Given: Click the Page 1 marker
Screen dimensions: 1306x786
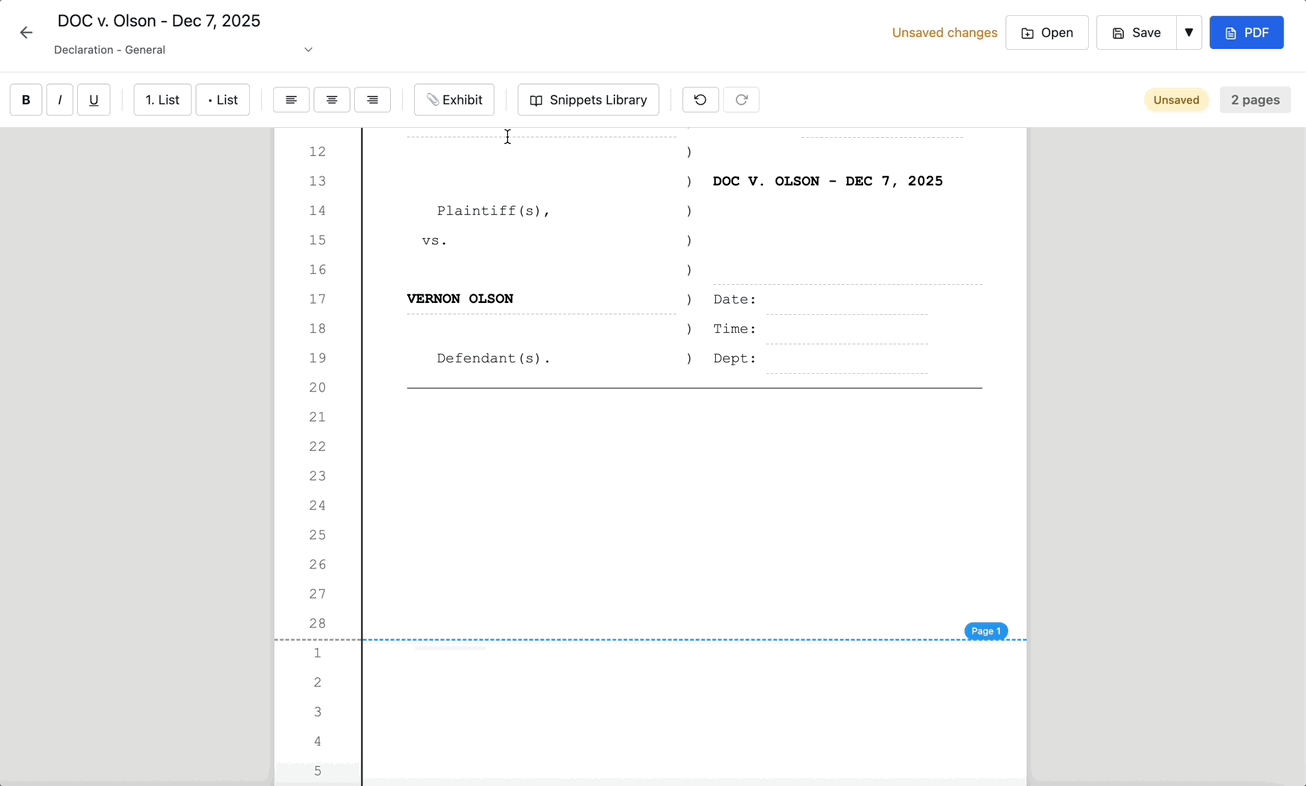Looking at the screenshot, I should coord(986,631).
